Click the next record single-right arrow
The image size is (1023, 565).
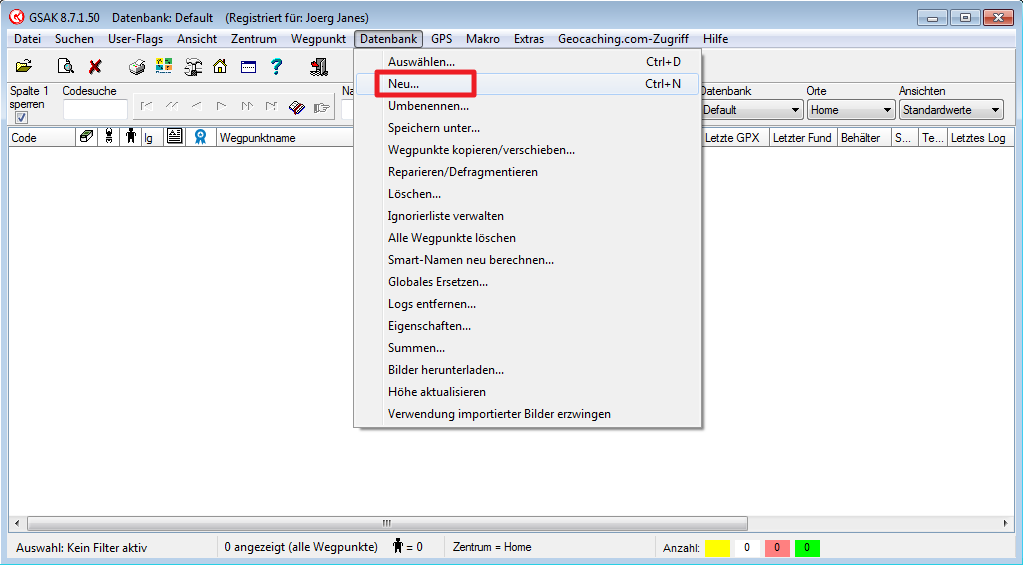click(222, 106)
